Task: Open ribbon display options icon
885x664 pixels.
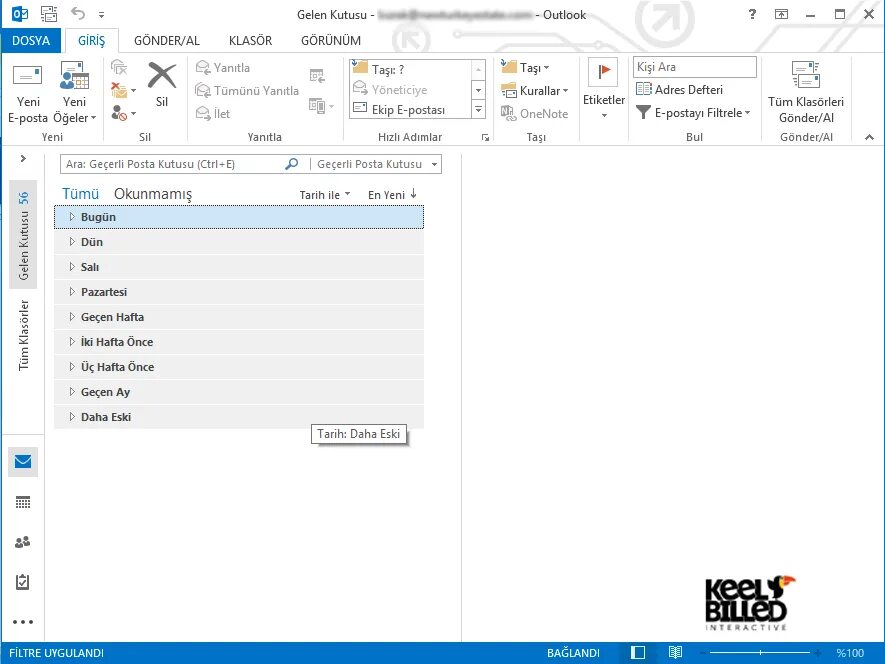Action: coord(781,14)
